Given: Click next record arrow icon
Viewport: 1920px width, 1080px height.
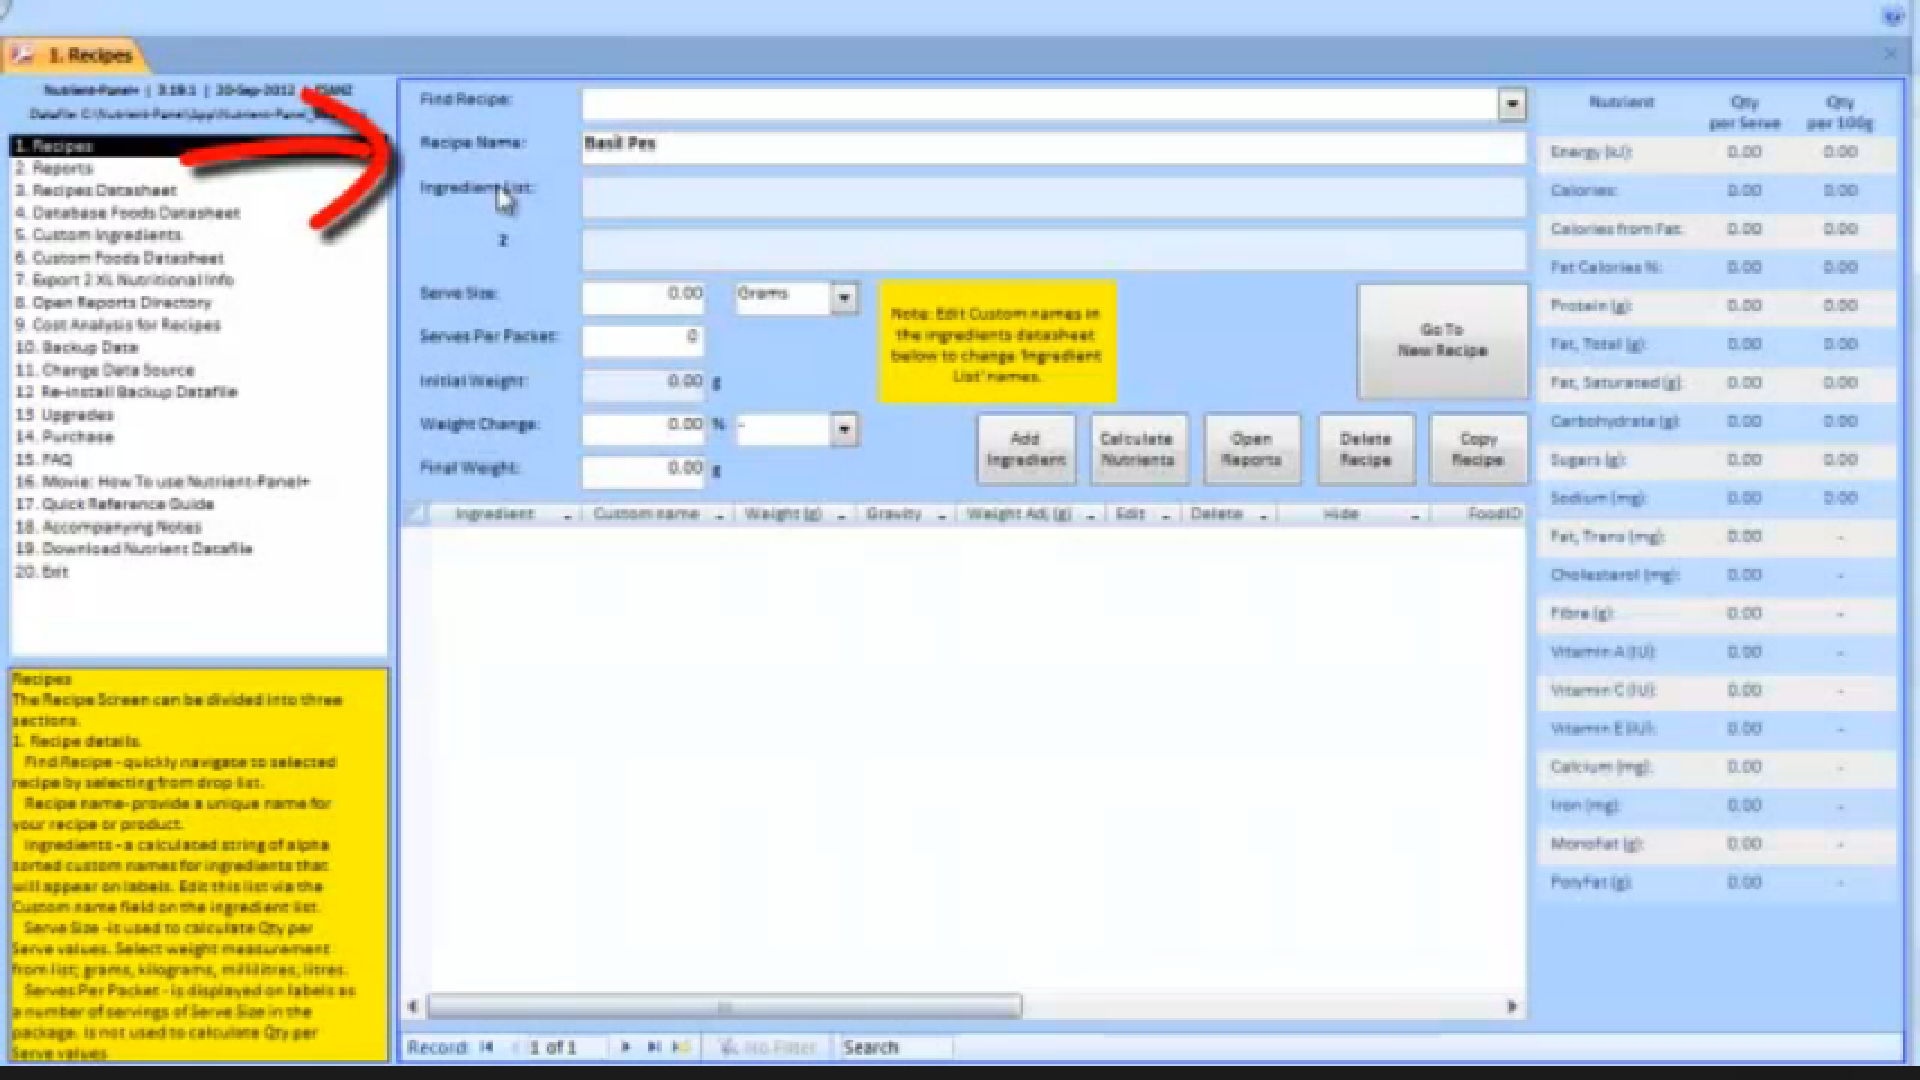Looking at the screenshot, I should click(x=626, y=1047).
